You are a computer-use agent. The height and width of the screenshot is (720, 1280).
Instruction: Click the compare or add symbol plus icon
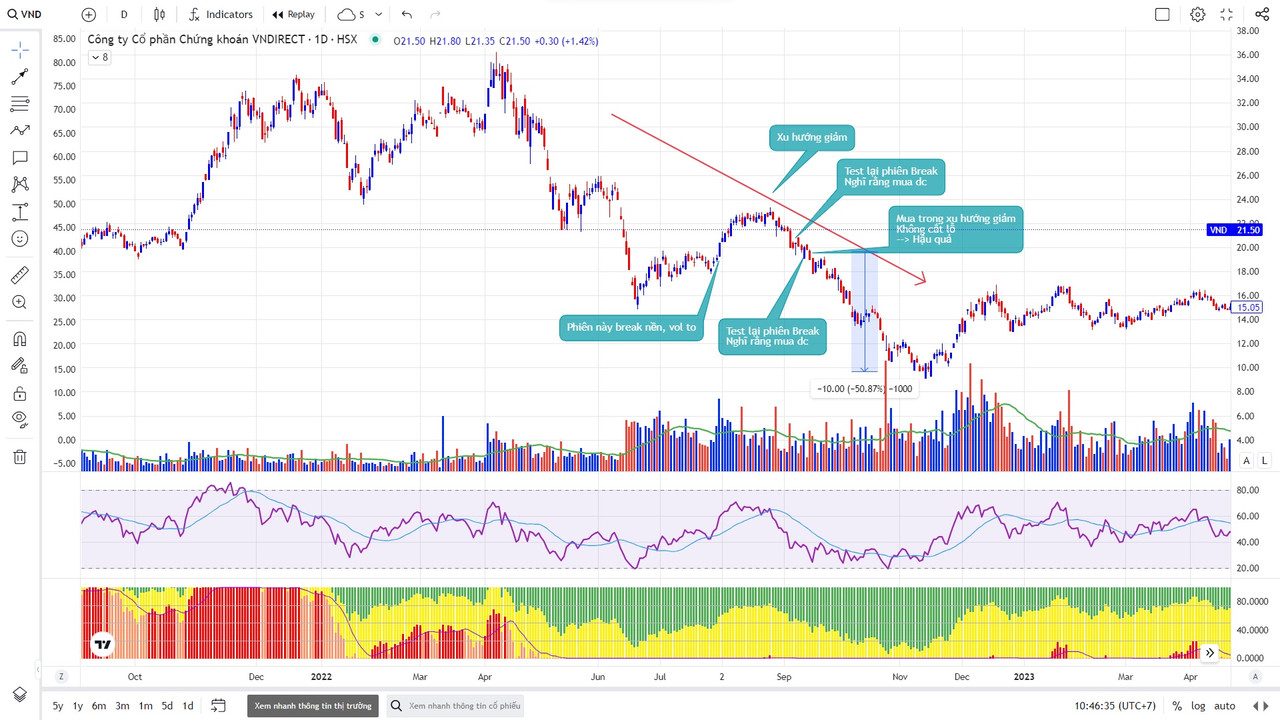pos(89,15)
